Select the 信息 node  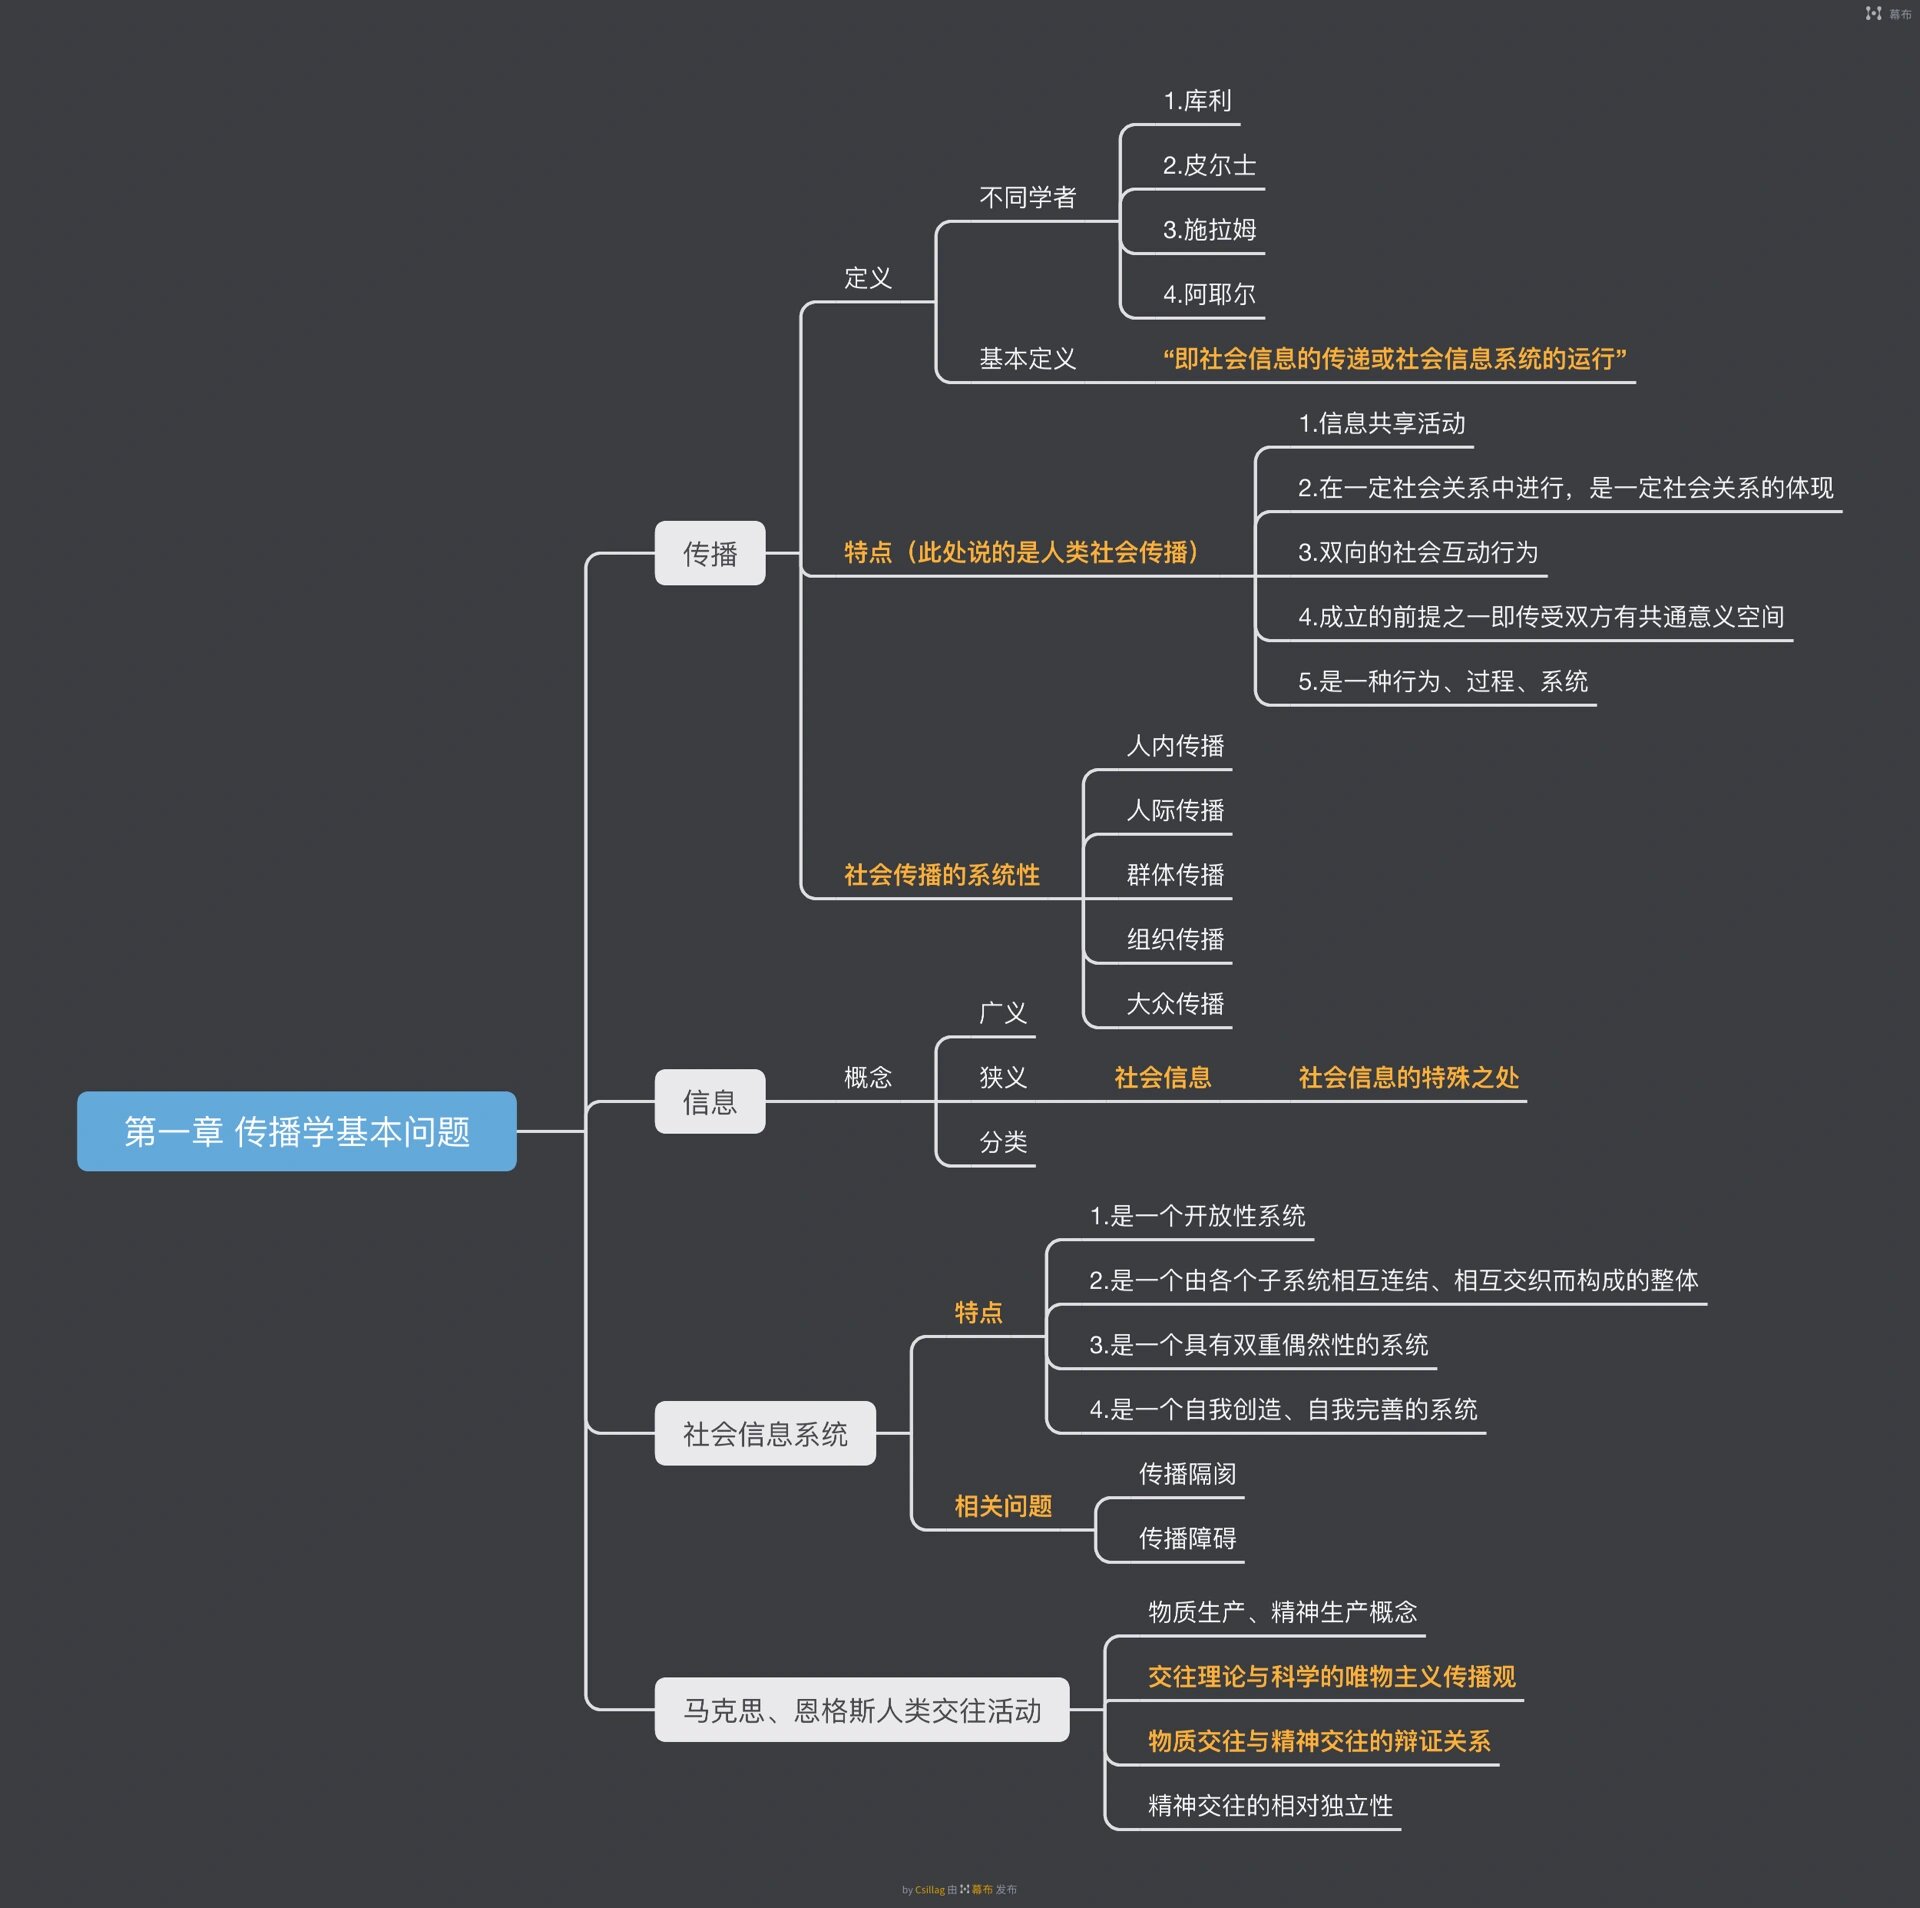point(710,1101)
